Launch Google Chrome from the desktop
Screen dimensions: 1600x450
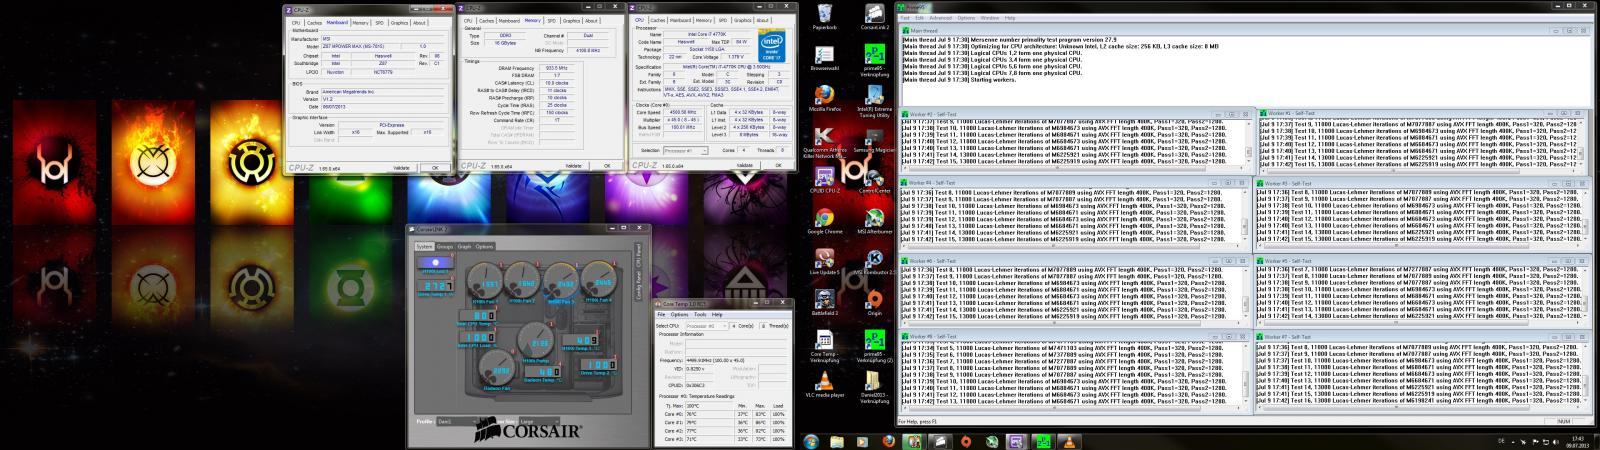(x=824, y=222)
